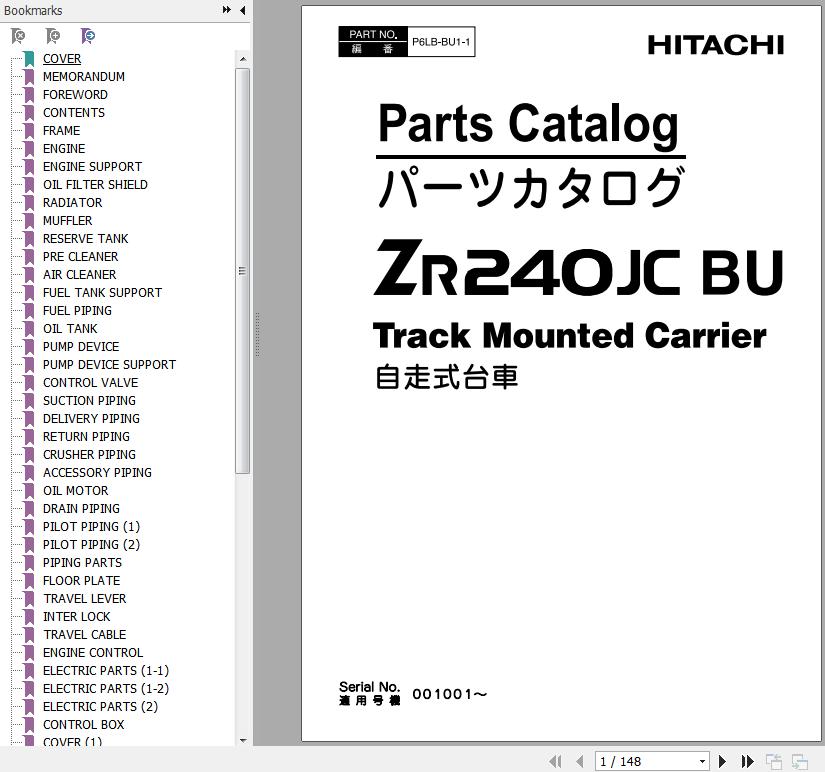Screen dimensions: 825x772
Task: Click the dotted splitter grip beside the page
Action: pos(257,335)
